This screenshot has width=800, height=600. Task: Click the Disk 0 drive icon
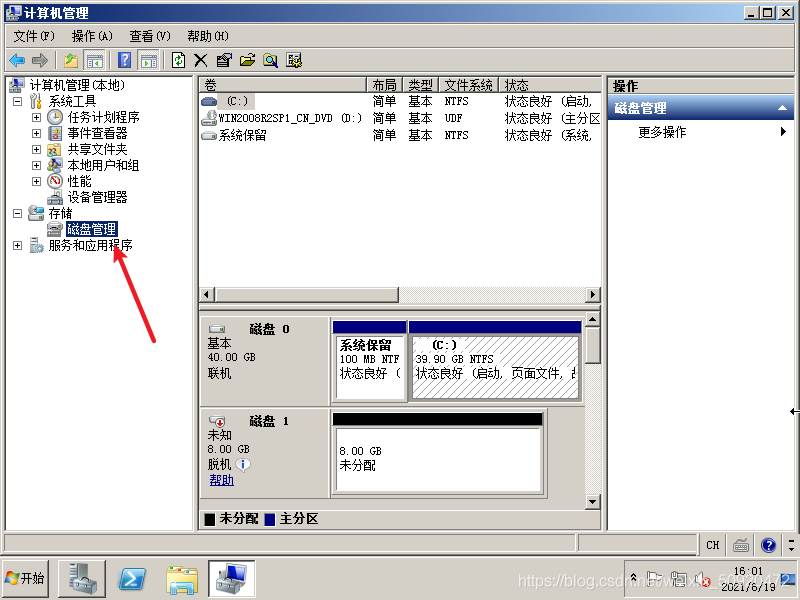(x=217, y=329)
